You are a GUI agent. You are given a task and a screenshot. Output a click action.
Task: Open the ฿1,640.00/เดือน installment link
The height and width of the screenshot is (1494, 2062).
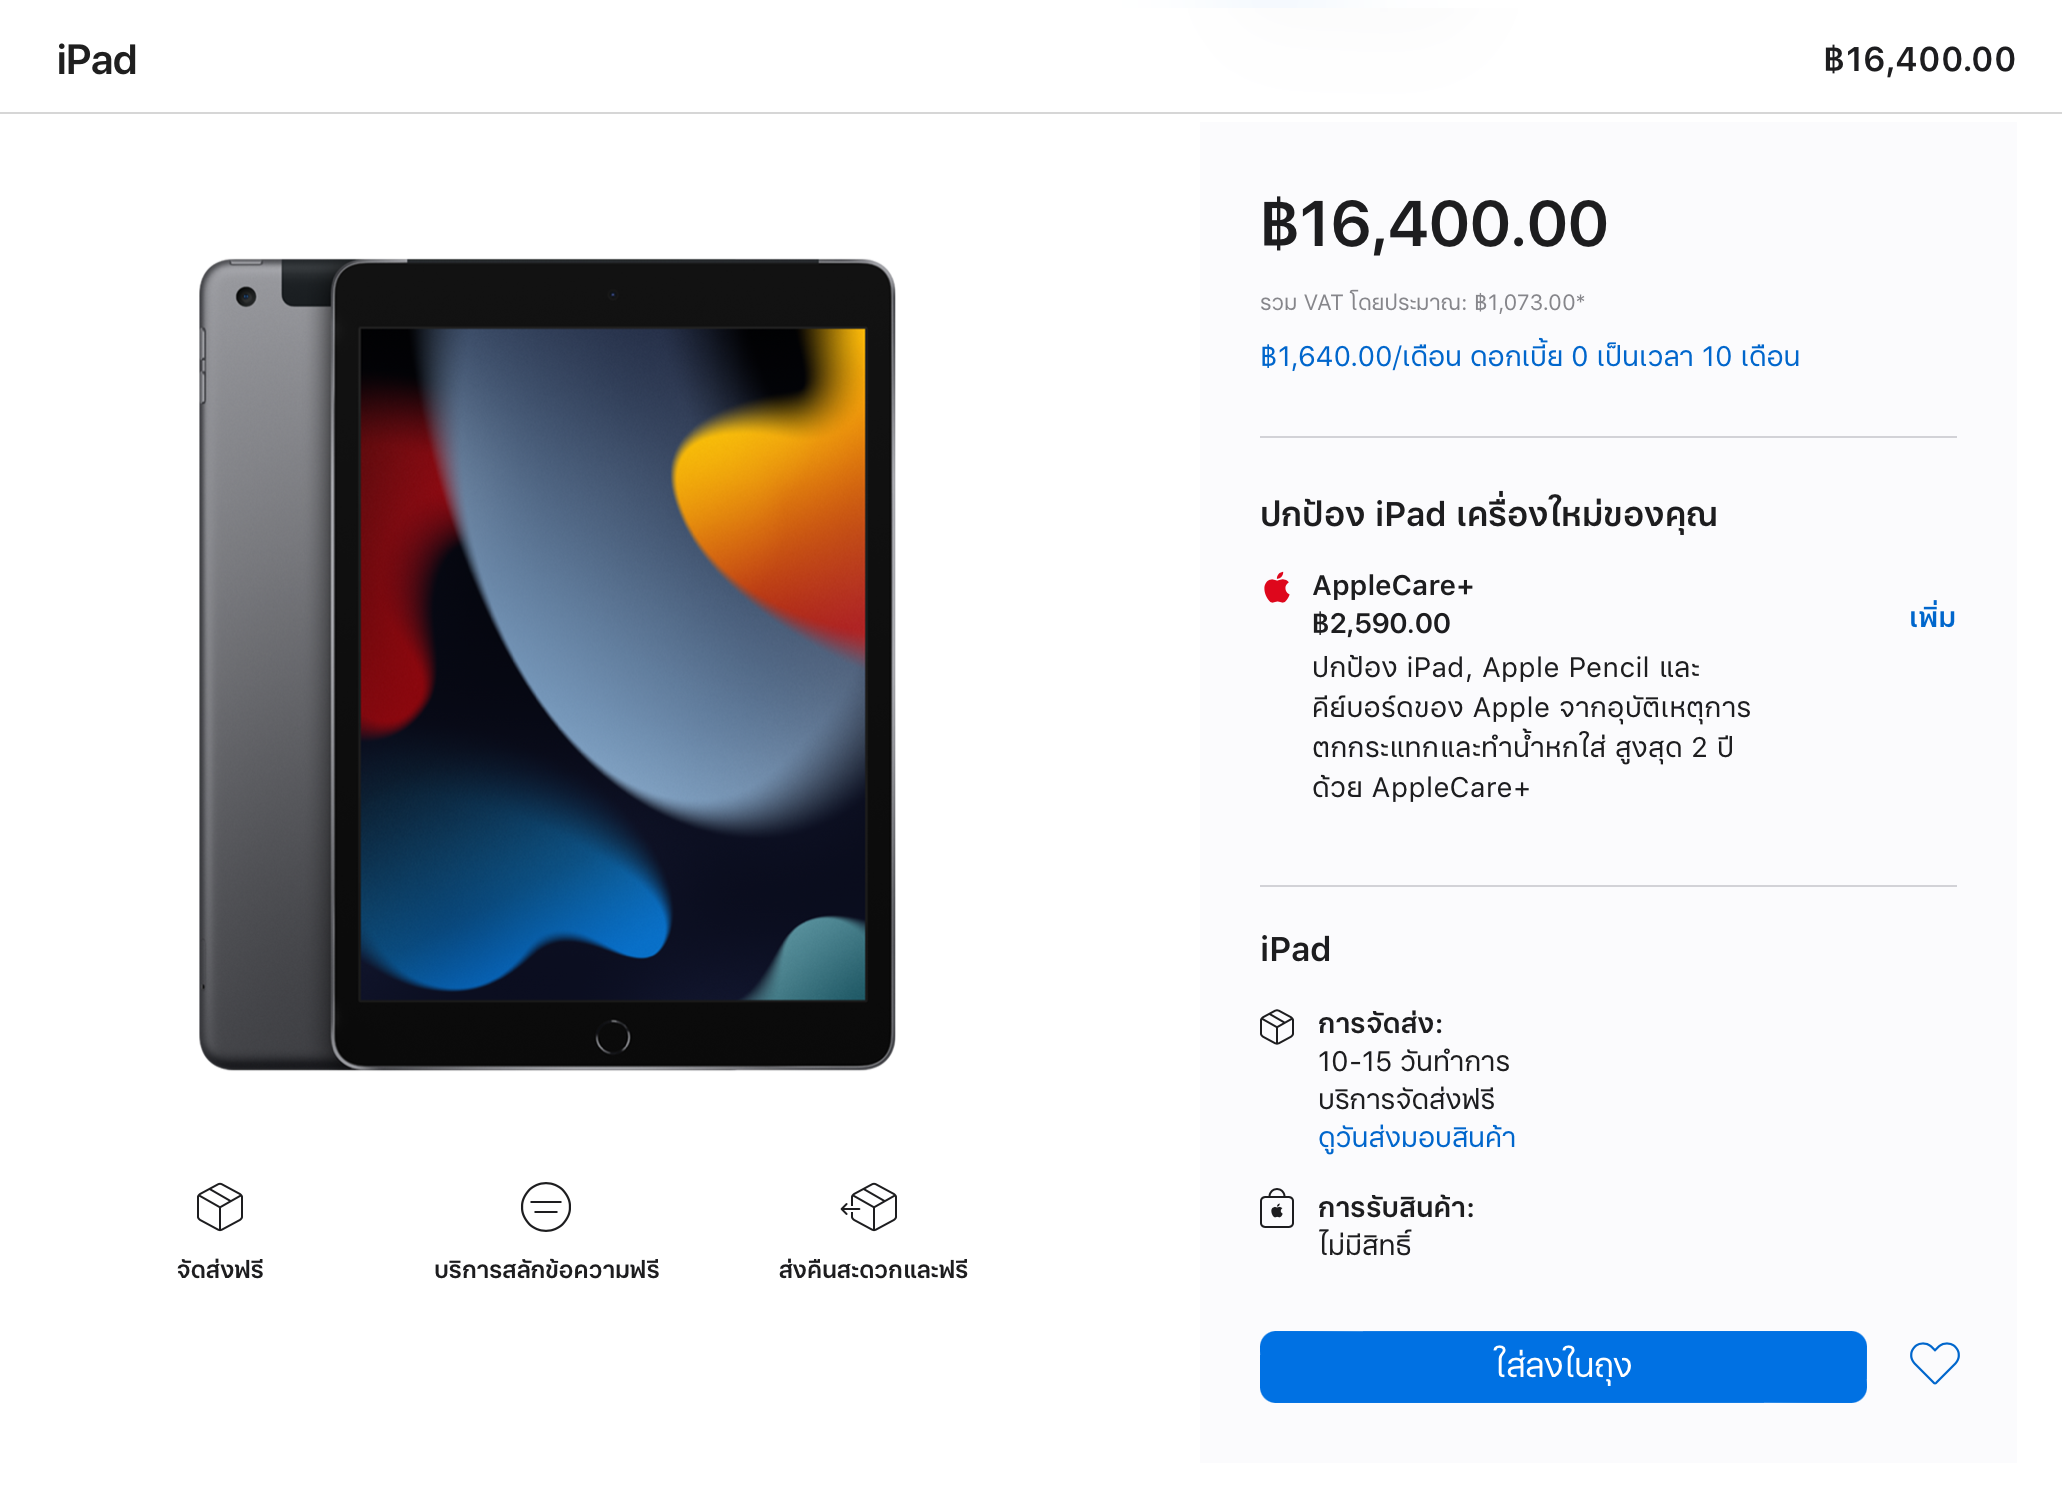(x=1529, y=357)
